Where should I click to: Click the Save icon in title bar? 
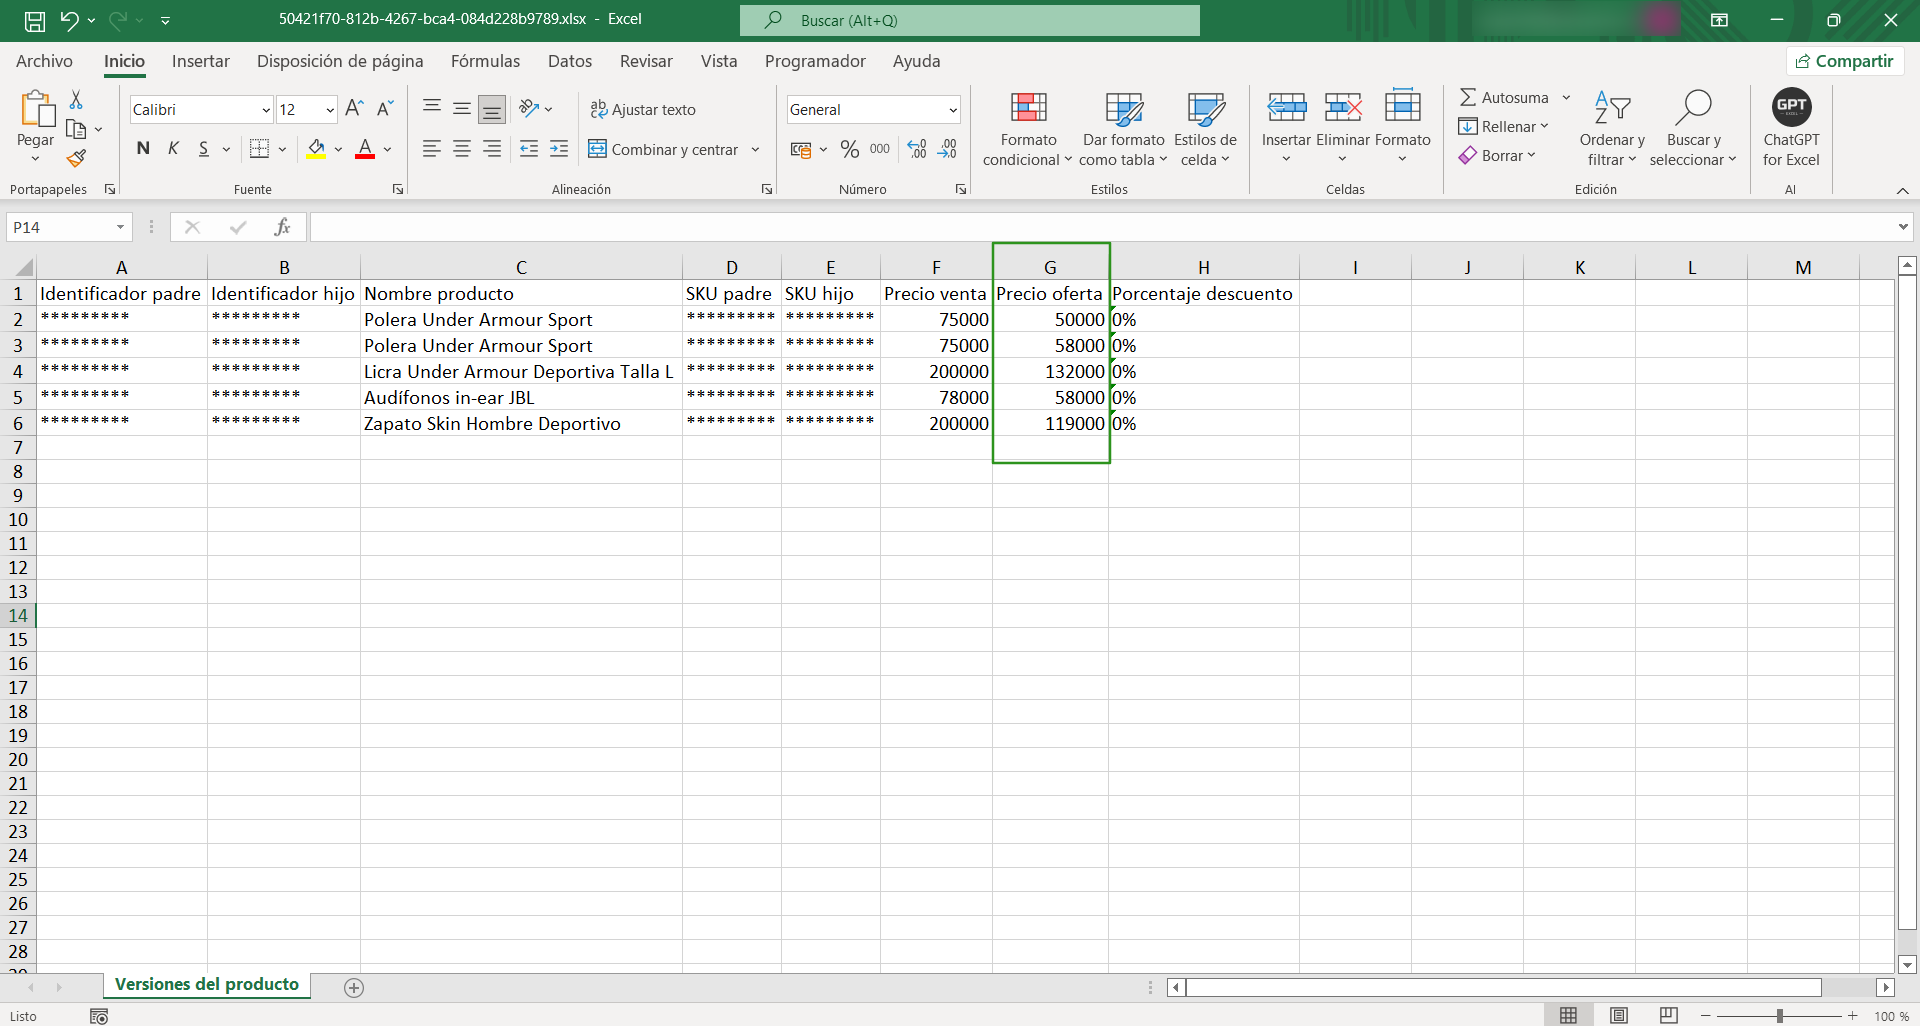[35, 20]
